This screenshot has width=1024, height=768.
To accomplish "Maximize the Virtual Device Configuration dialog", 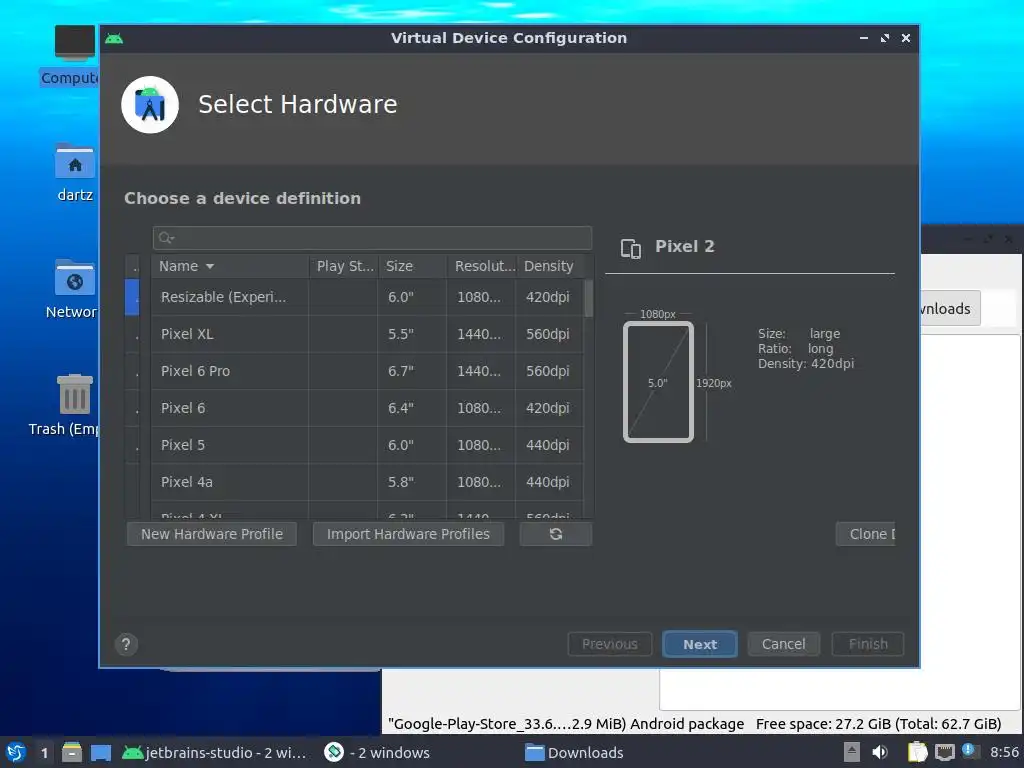I will pos(885,39).
